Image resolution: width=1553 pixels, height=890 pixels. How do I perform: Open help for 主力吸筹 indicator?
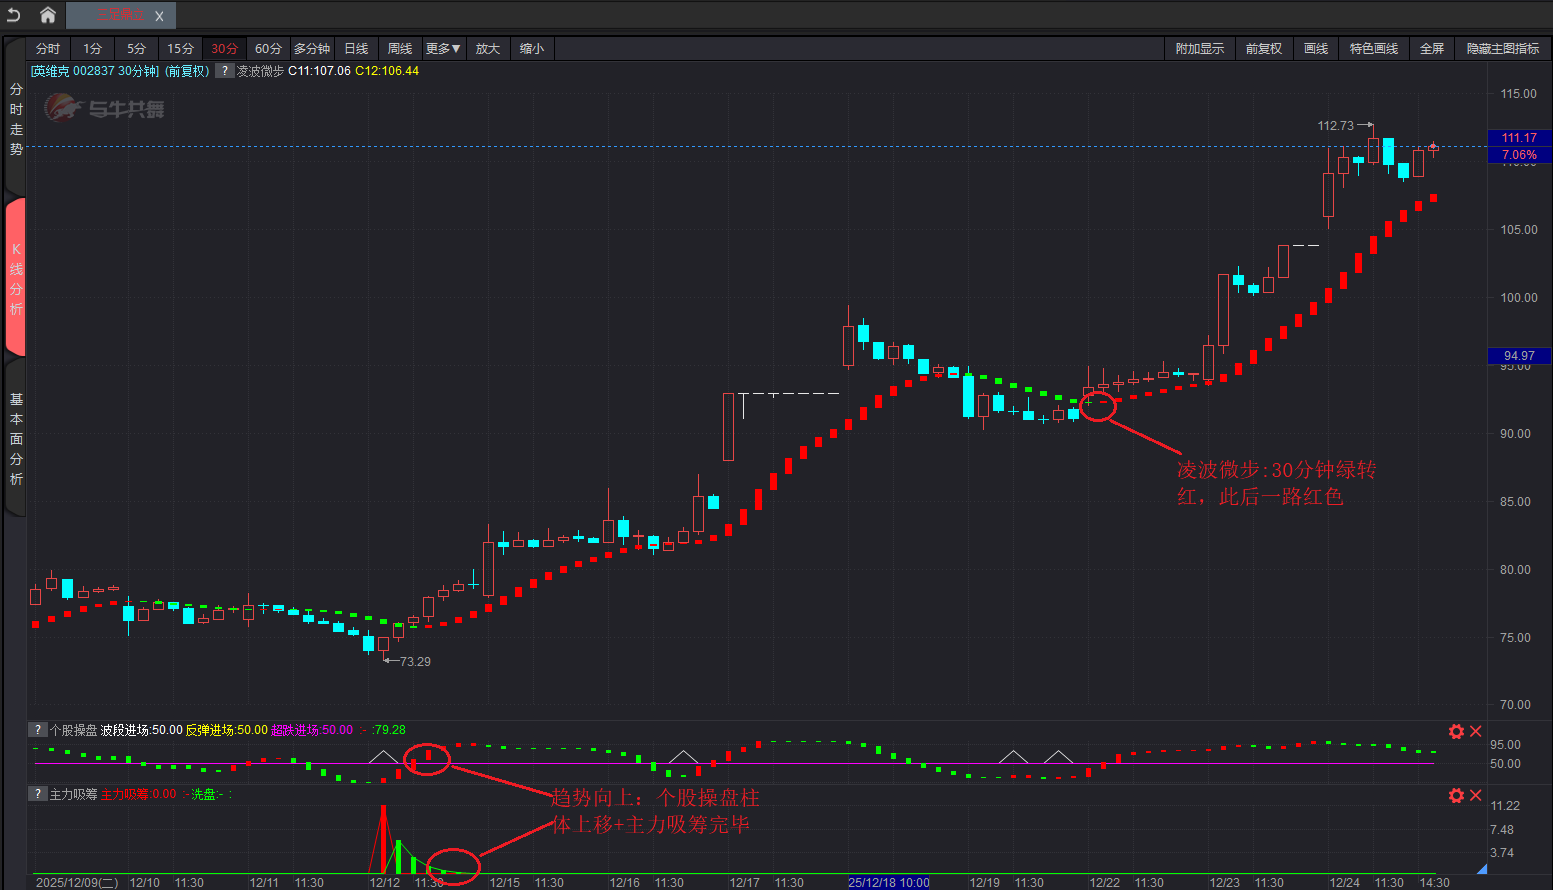coord(37,794)
